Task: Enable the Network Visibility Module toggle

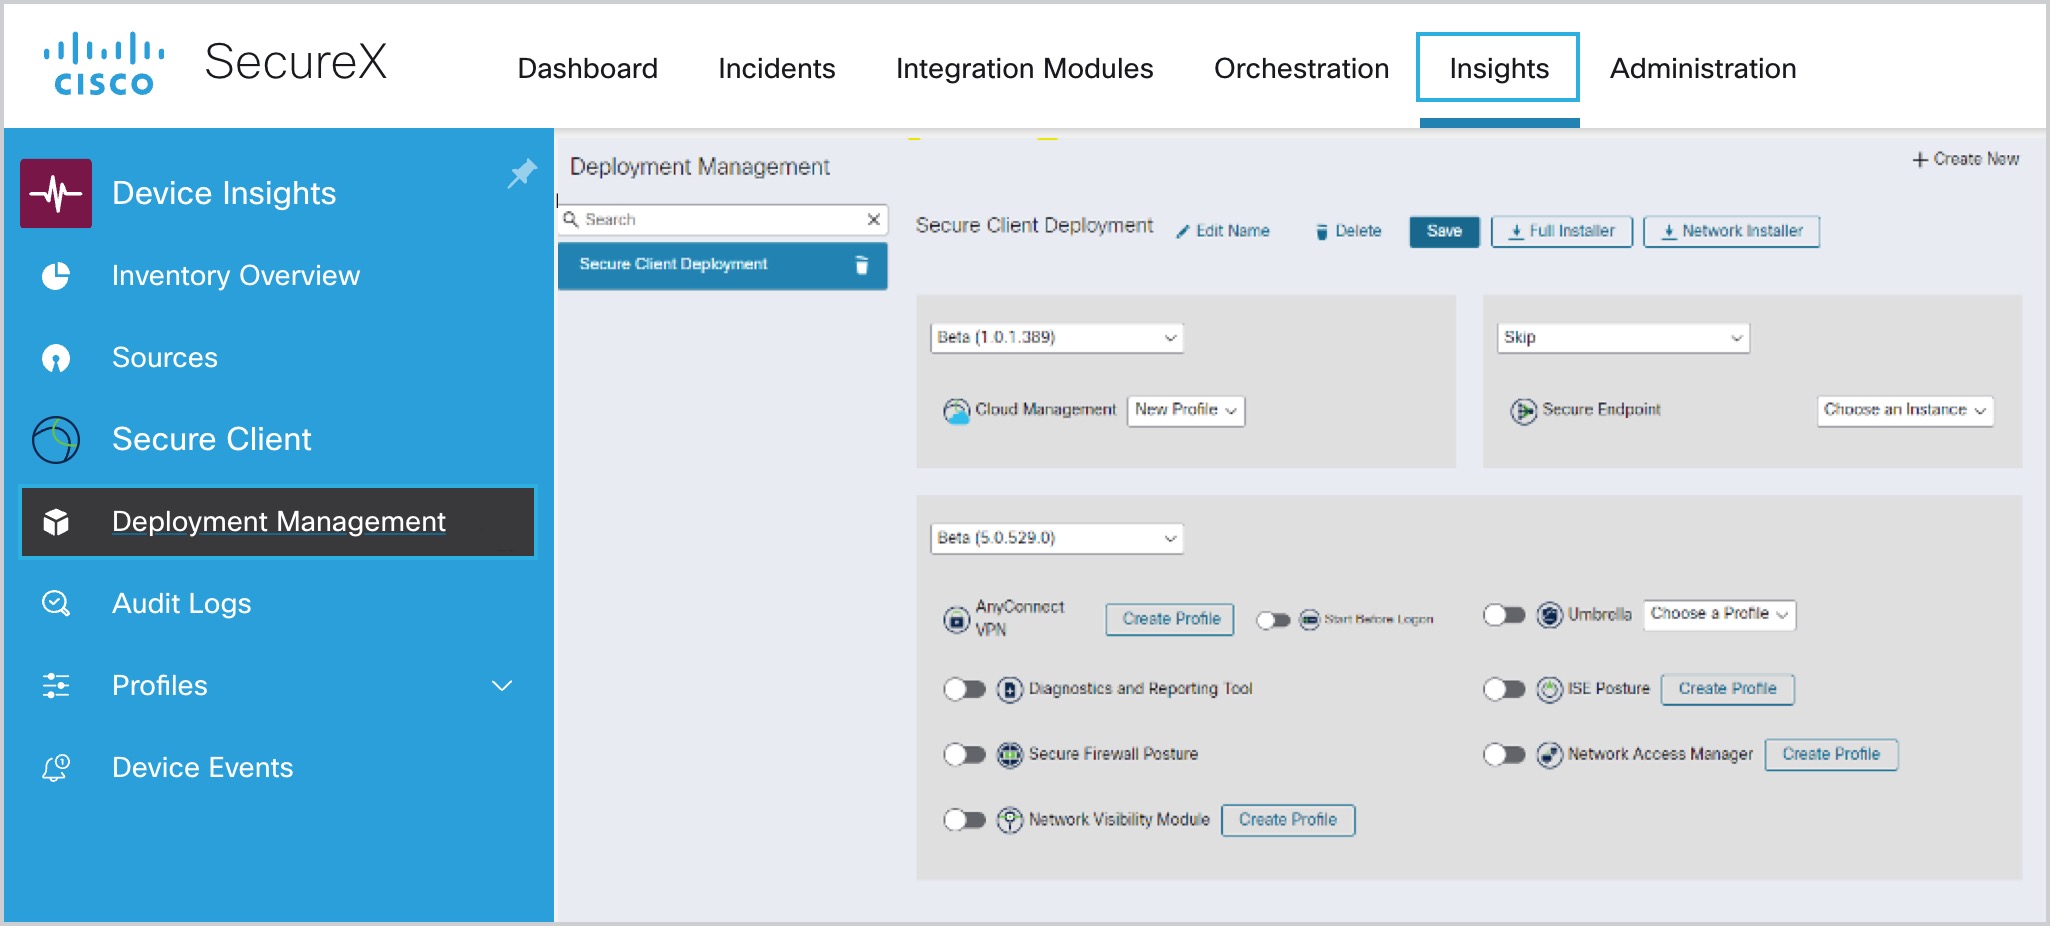Action: (x=966, y=819)
